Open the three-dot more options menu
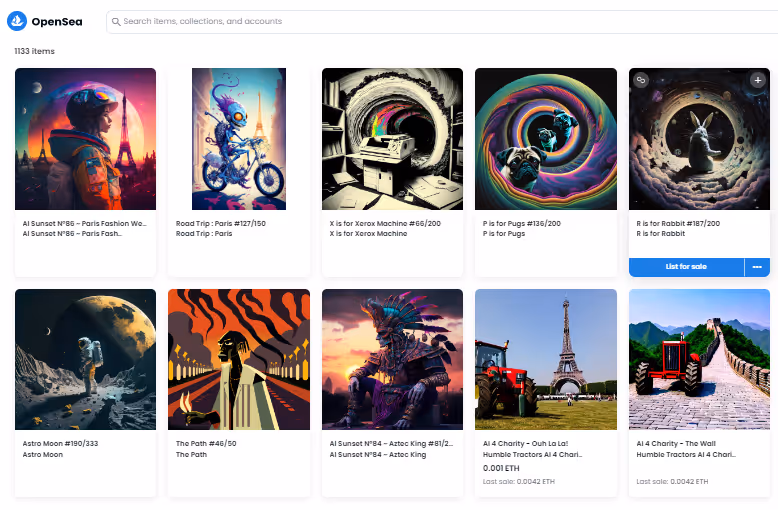 pos(757,267)
